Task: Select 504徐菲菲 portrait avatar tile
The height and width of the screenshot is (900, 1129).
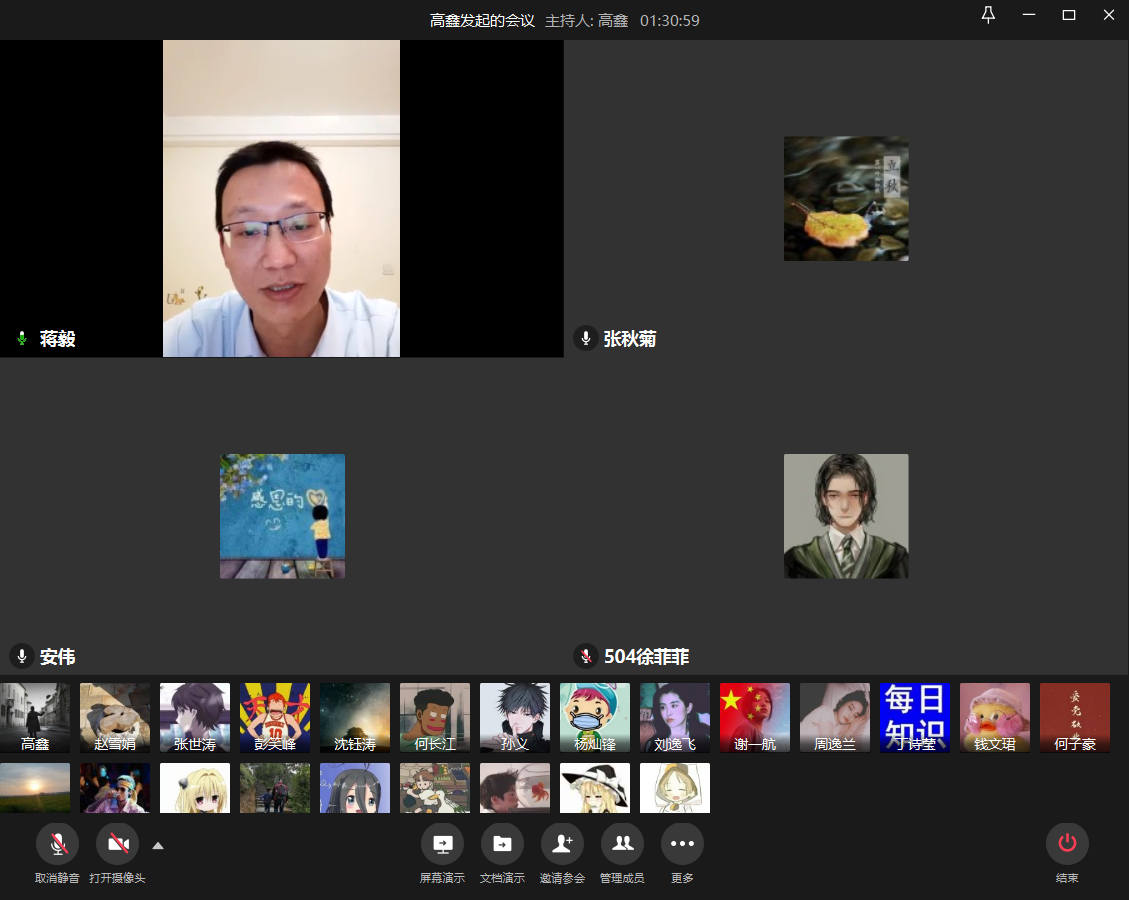Action: click(846, 516)
